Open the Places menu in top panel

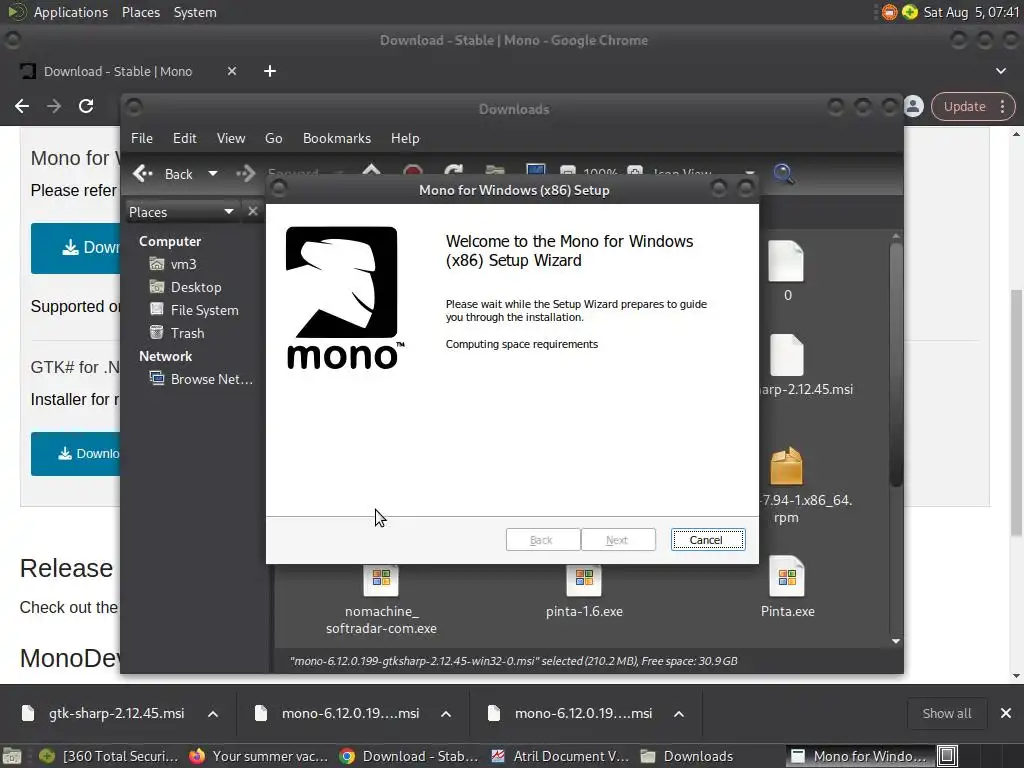tap(140, 12)
